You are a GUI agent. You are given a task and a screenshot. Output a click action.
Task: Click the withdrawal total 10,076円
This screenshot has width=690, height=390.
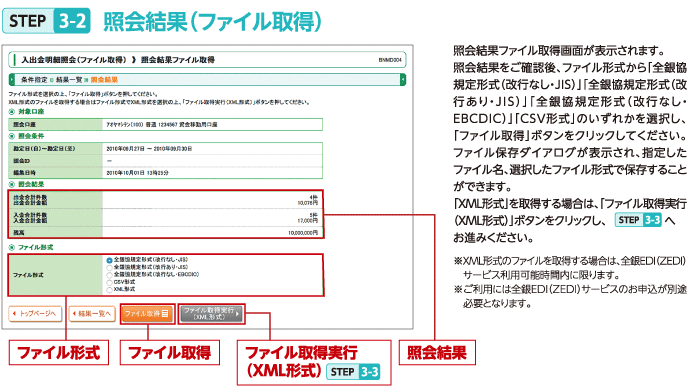click(307, 203)
